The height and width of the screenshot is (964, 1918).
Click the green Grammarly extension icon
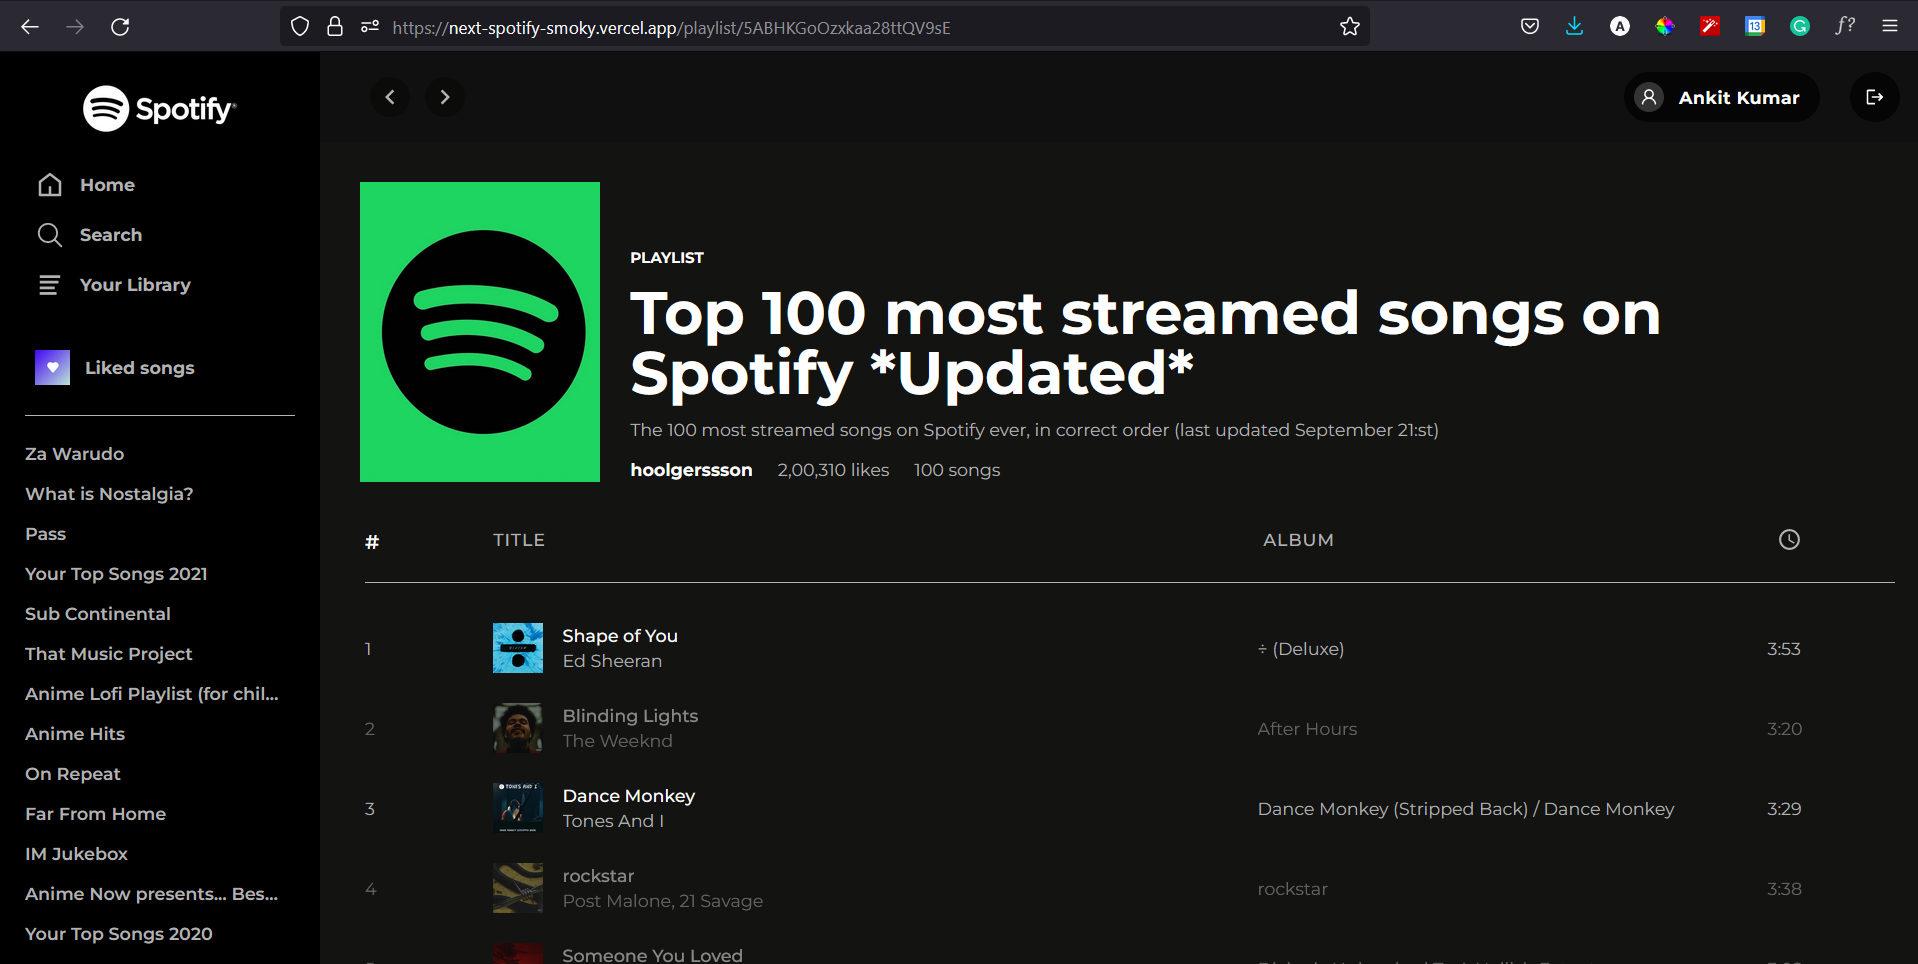(x=1800, y=27)
